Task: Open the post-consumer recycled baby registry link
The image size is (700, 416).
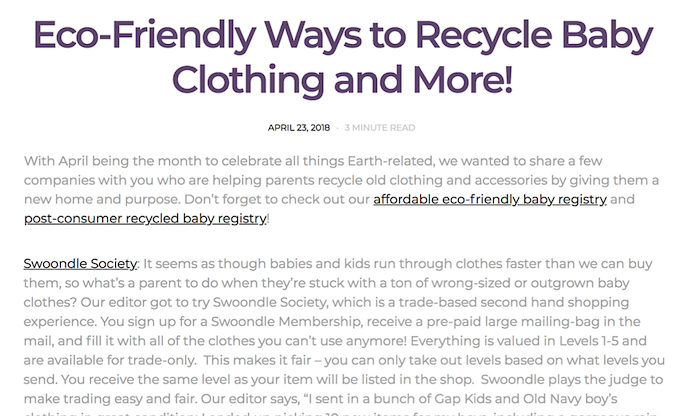Action: (x=145, y=219)
